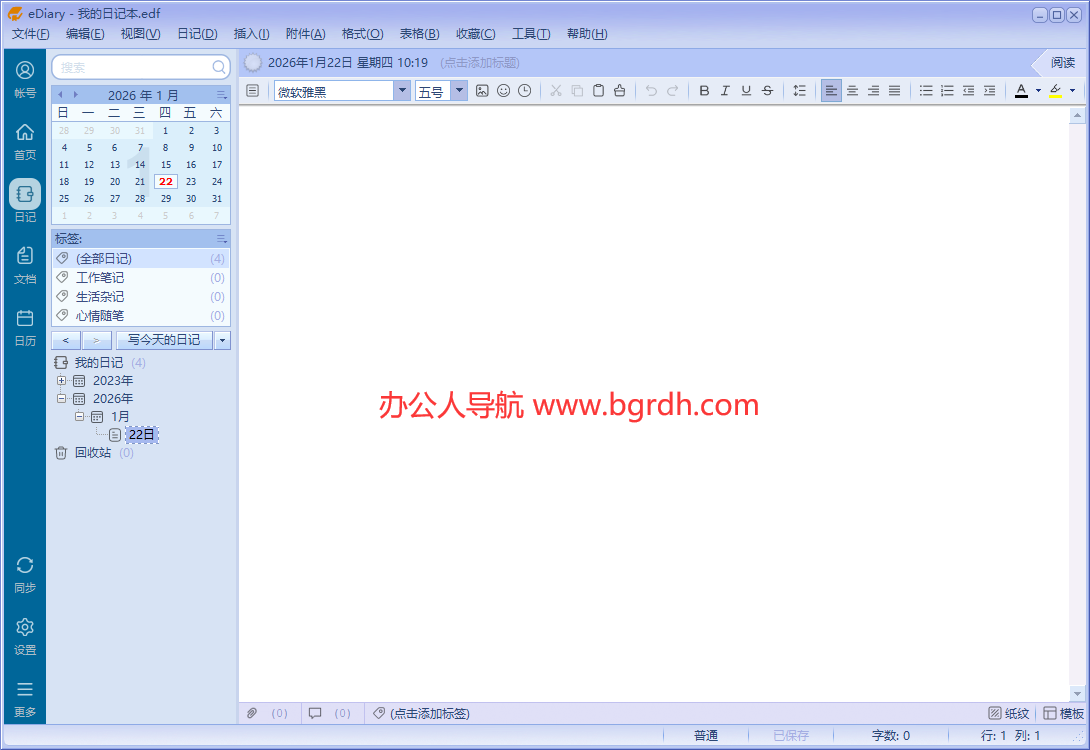The image size is (1090, 750).
Task: Insert numbered list
Action: [947, 90]
